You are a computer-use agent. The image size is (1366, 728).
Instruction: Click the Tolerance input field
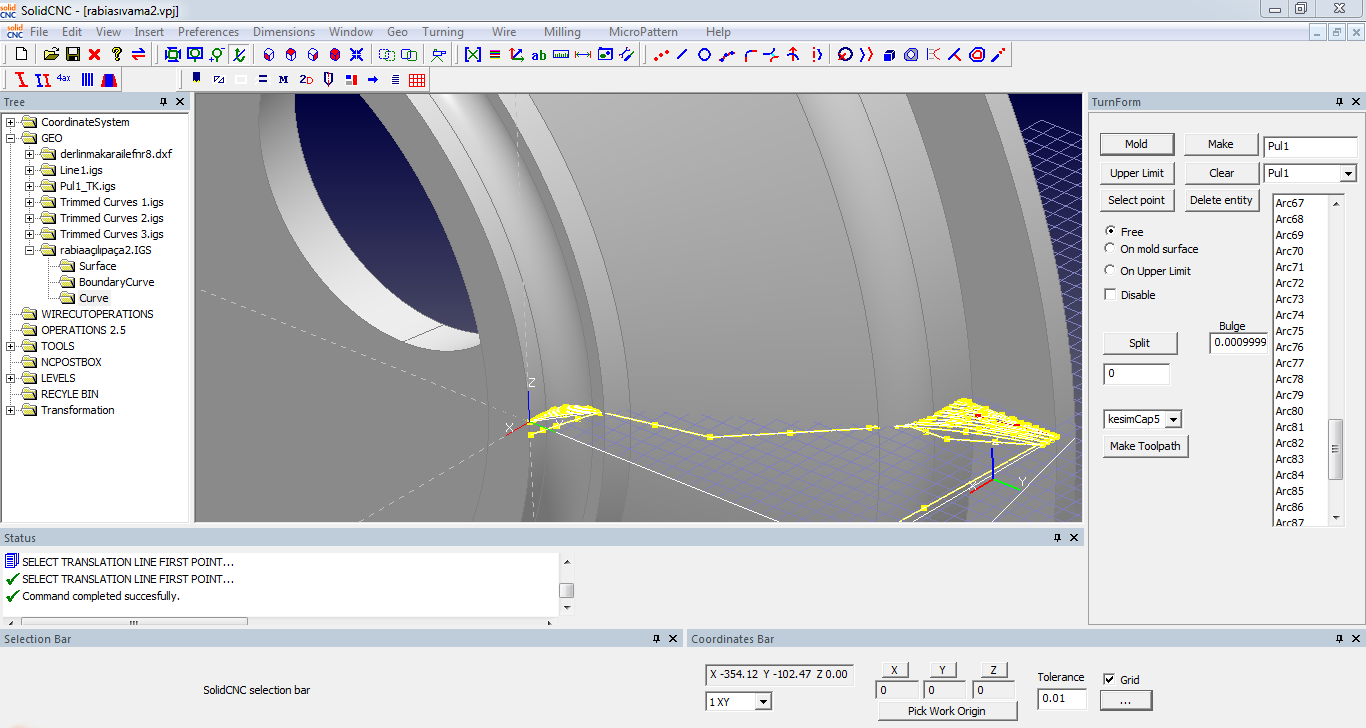[1061, 698]
